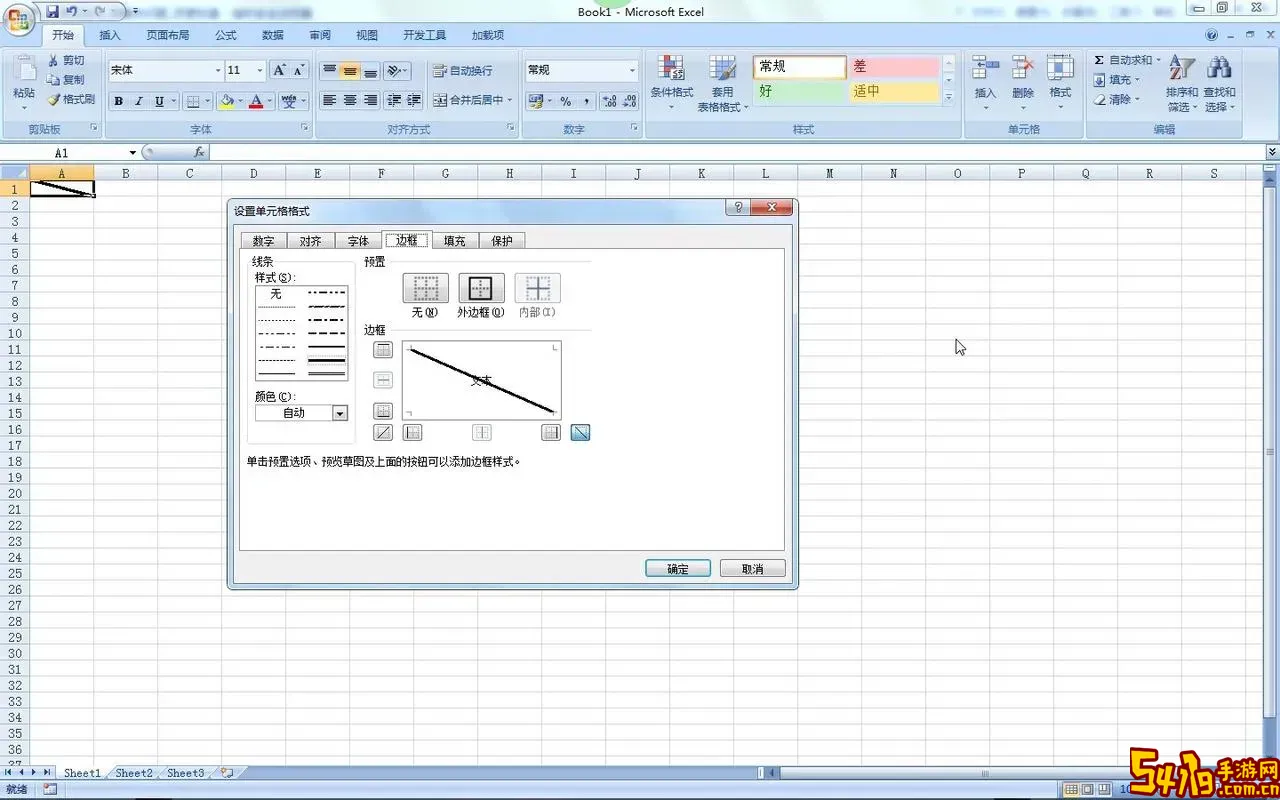Screen dimensions: 1280x800
Task: Click the red font color swatch
Action: (x=256, y=101)
